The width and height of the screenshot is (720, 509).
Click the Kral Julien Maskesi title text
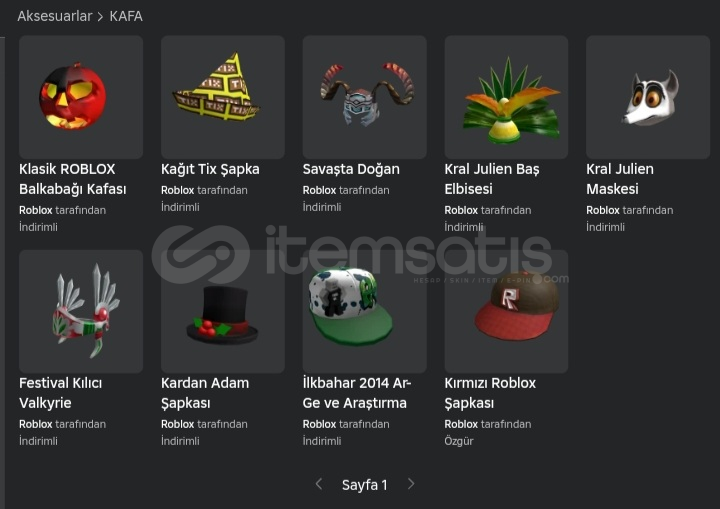click(x=620, y=179)
